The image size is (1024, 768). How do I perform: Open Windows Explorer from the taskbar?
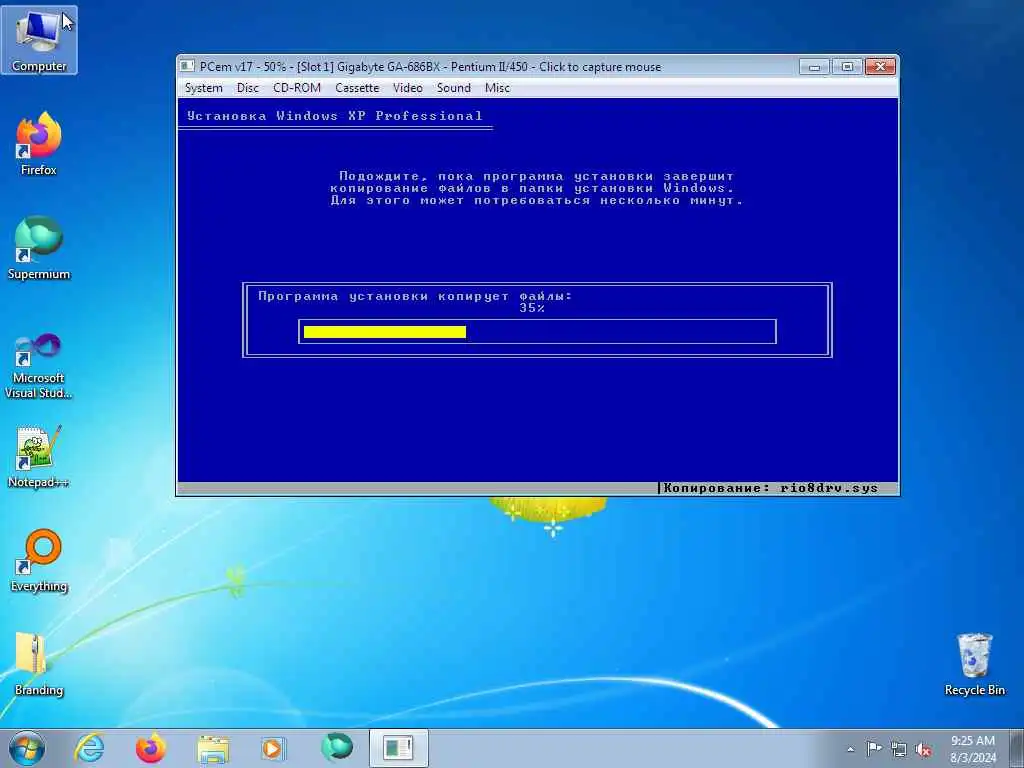click(213, 748)
